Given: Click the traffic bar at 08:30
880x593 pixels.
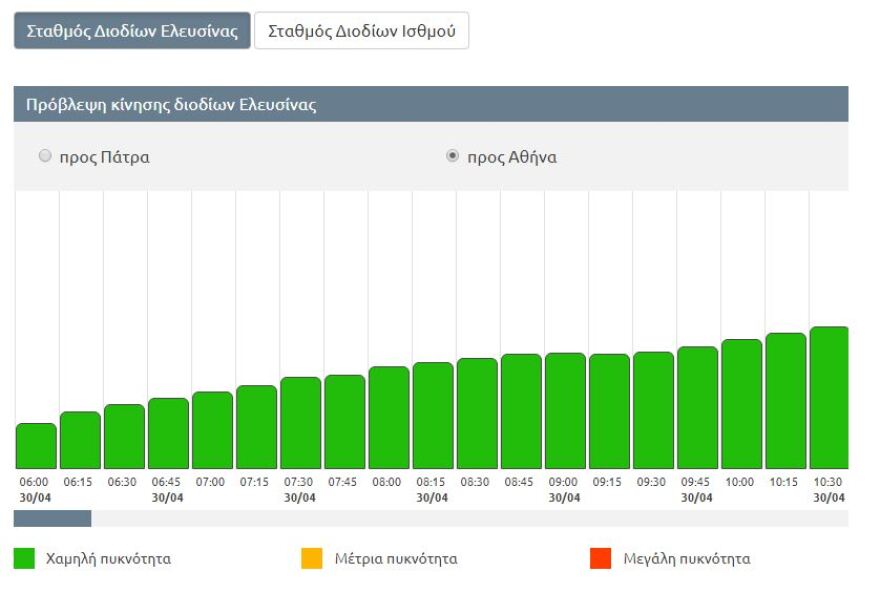Looking at the screenshot, I should (x=477, y=413).
